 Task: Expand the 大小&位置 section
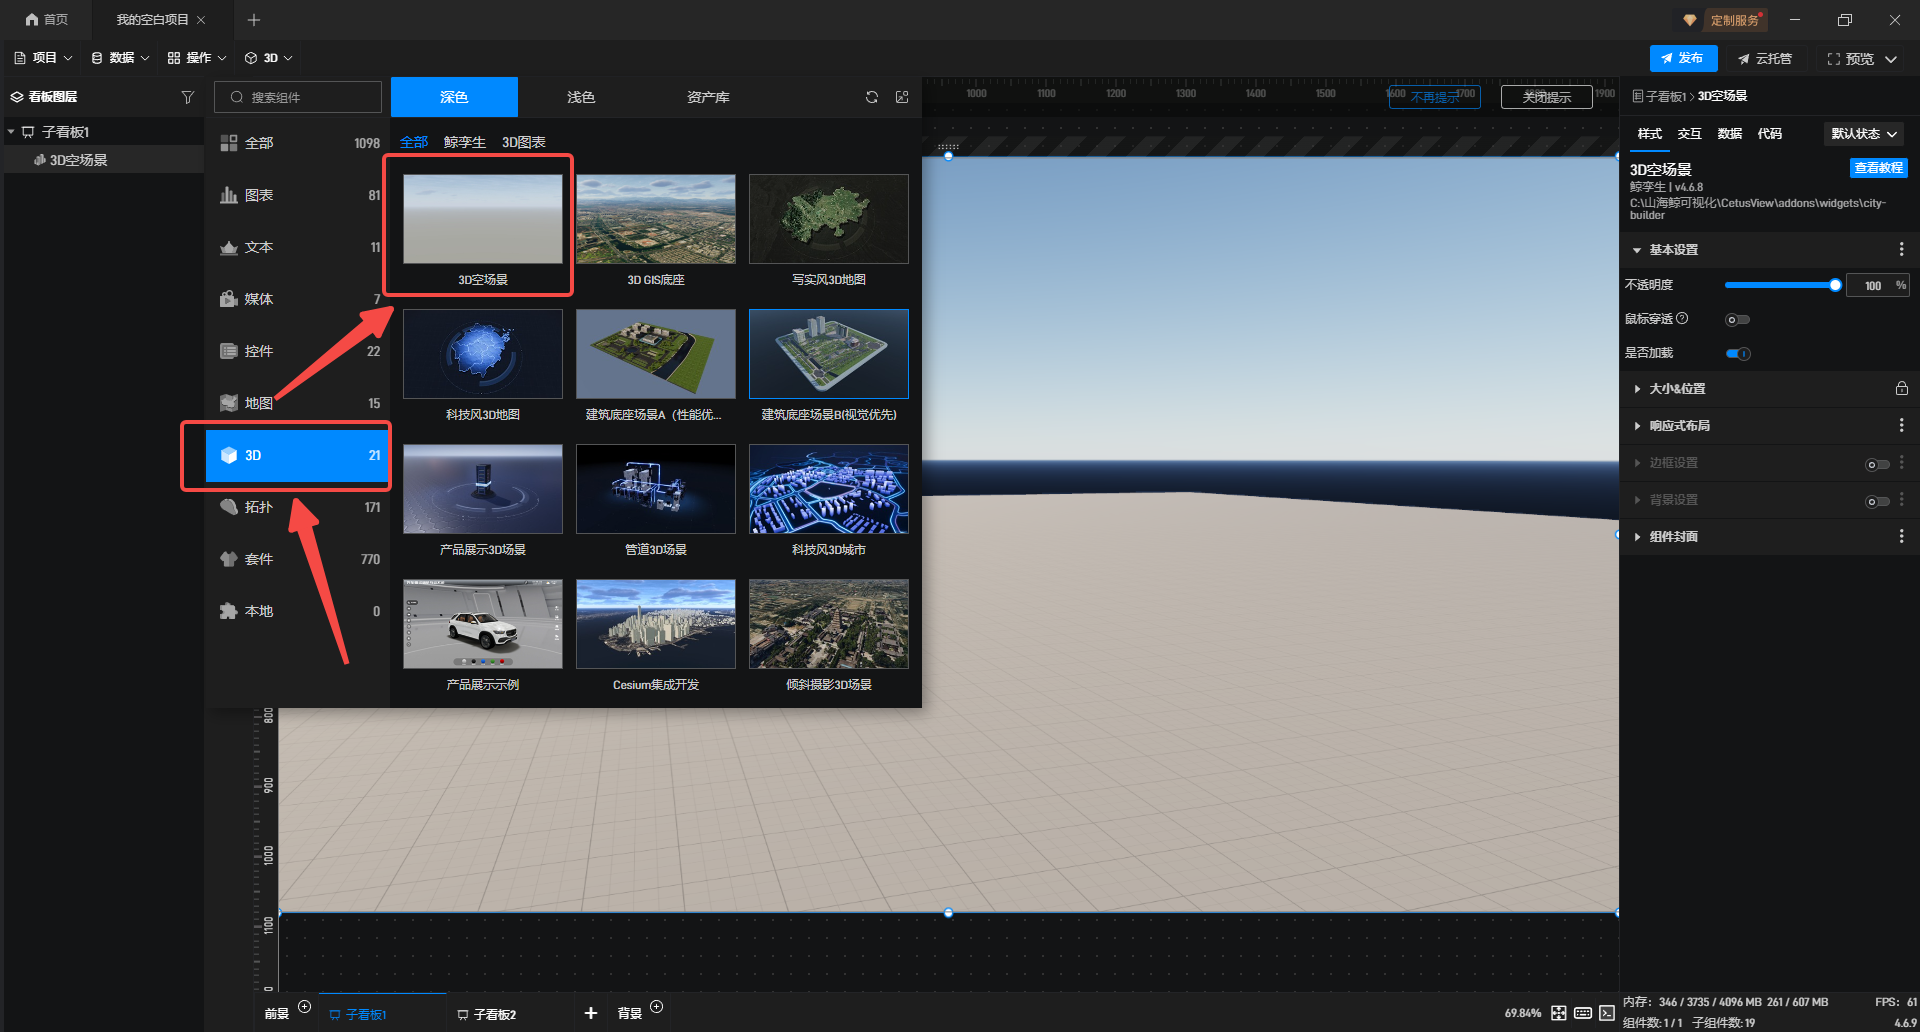point(1677,389)
